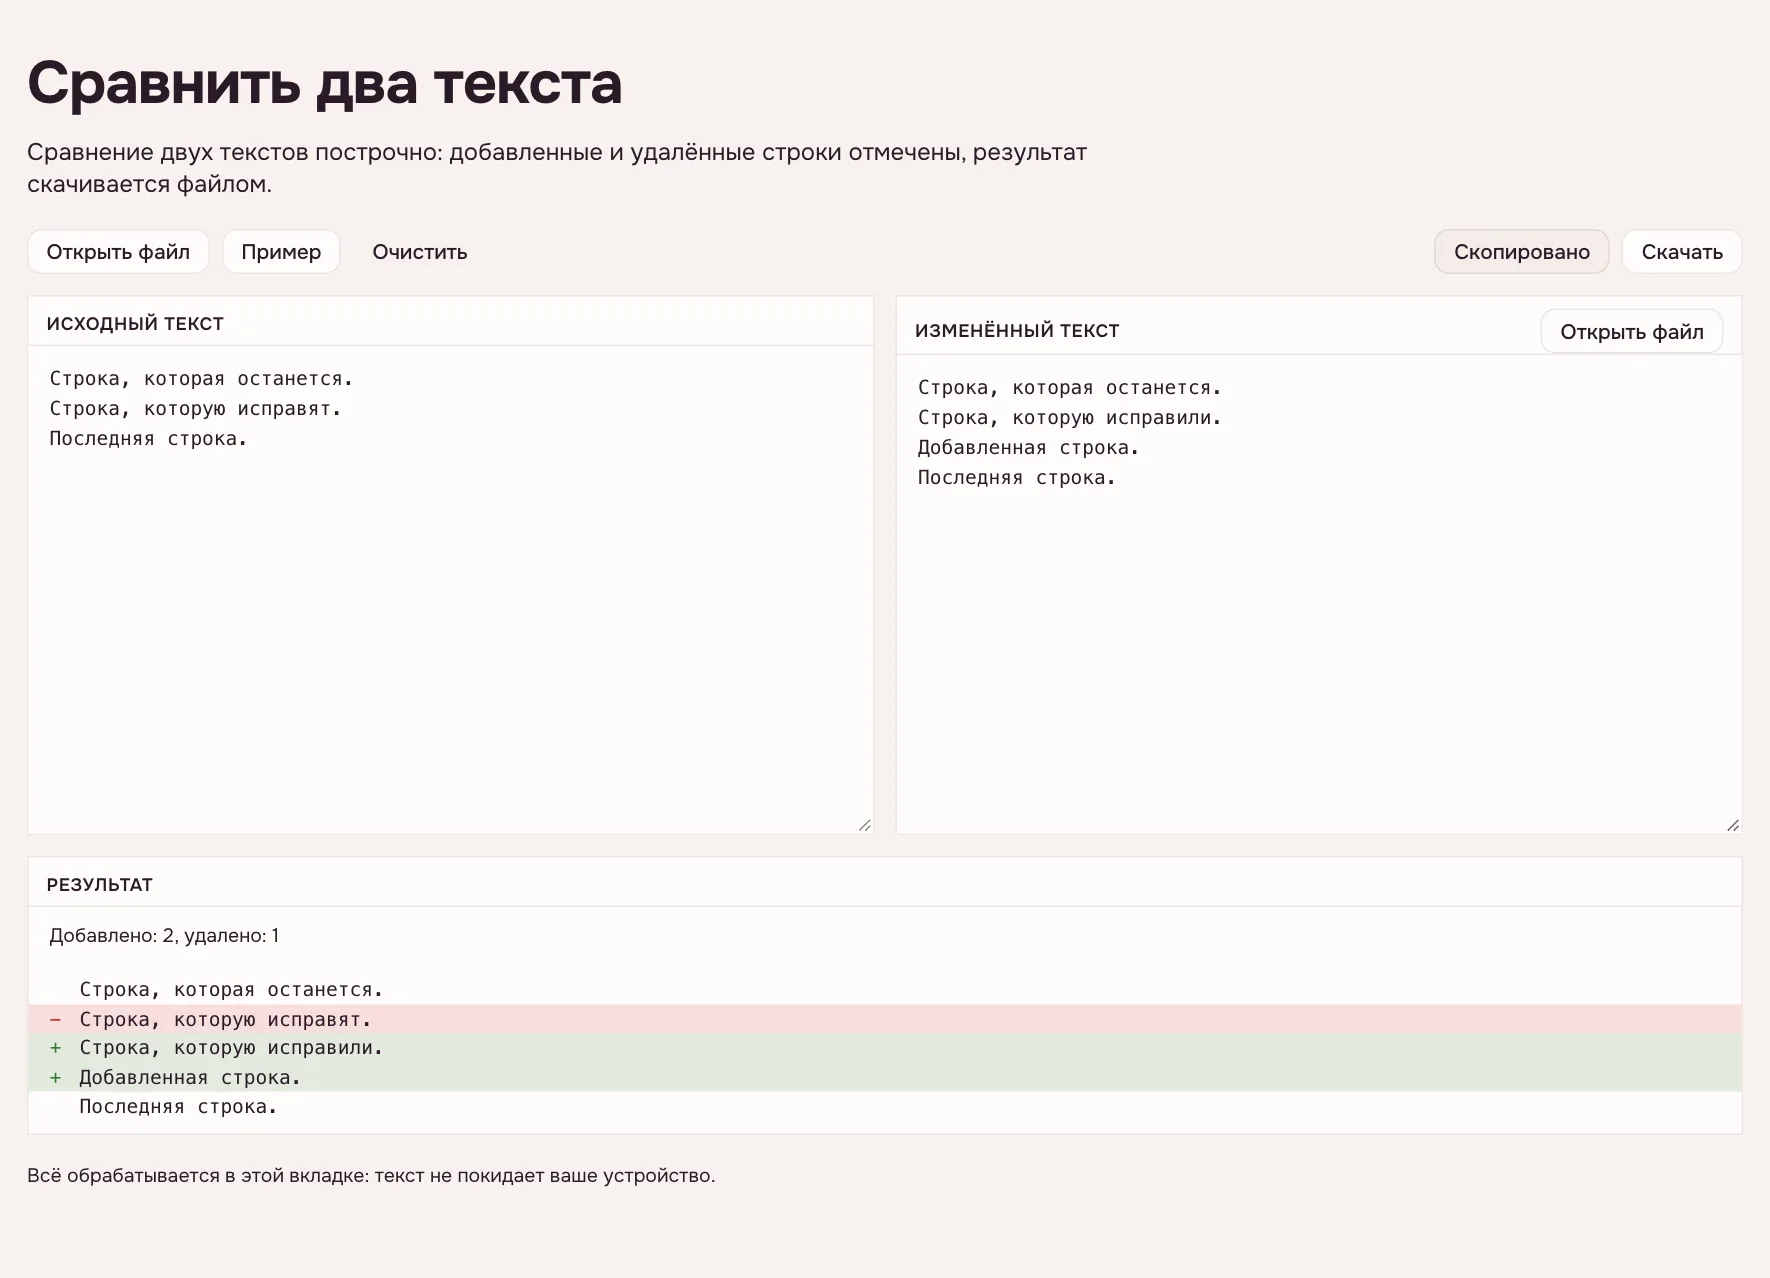Image resolution: width=1770 pixels, height=1278 pixels.
Task: Click the minus marker on the removed line
Action: click(55, 1019)
